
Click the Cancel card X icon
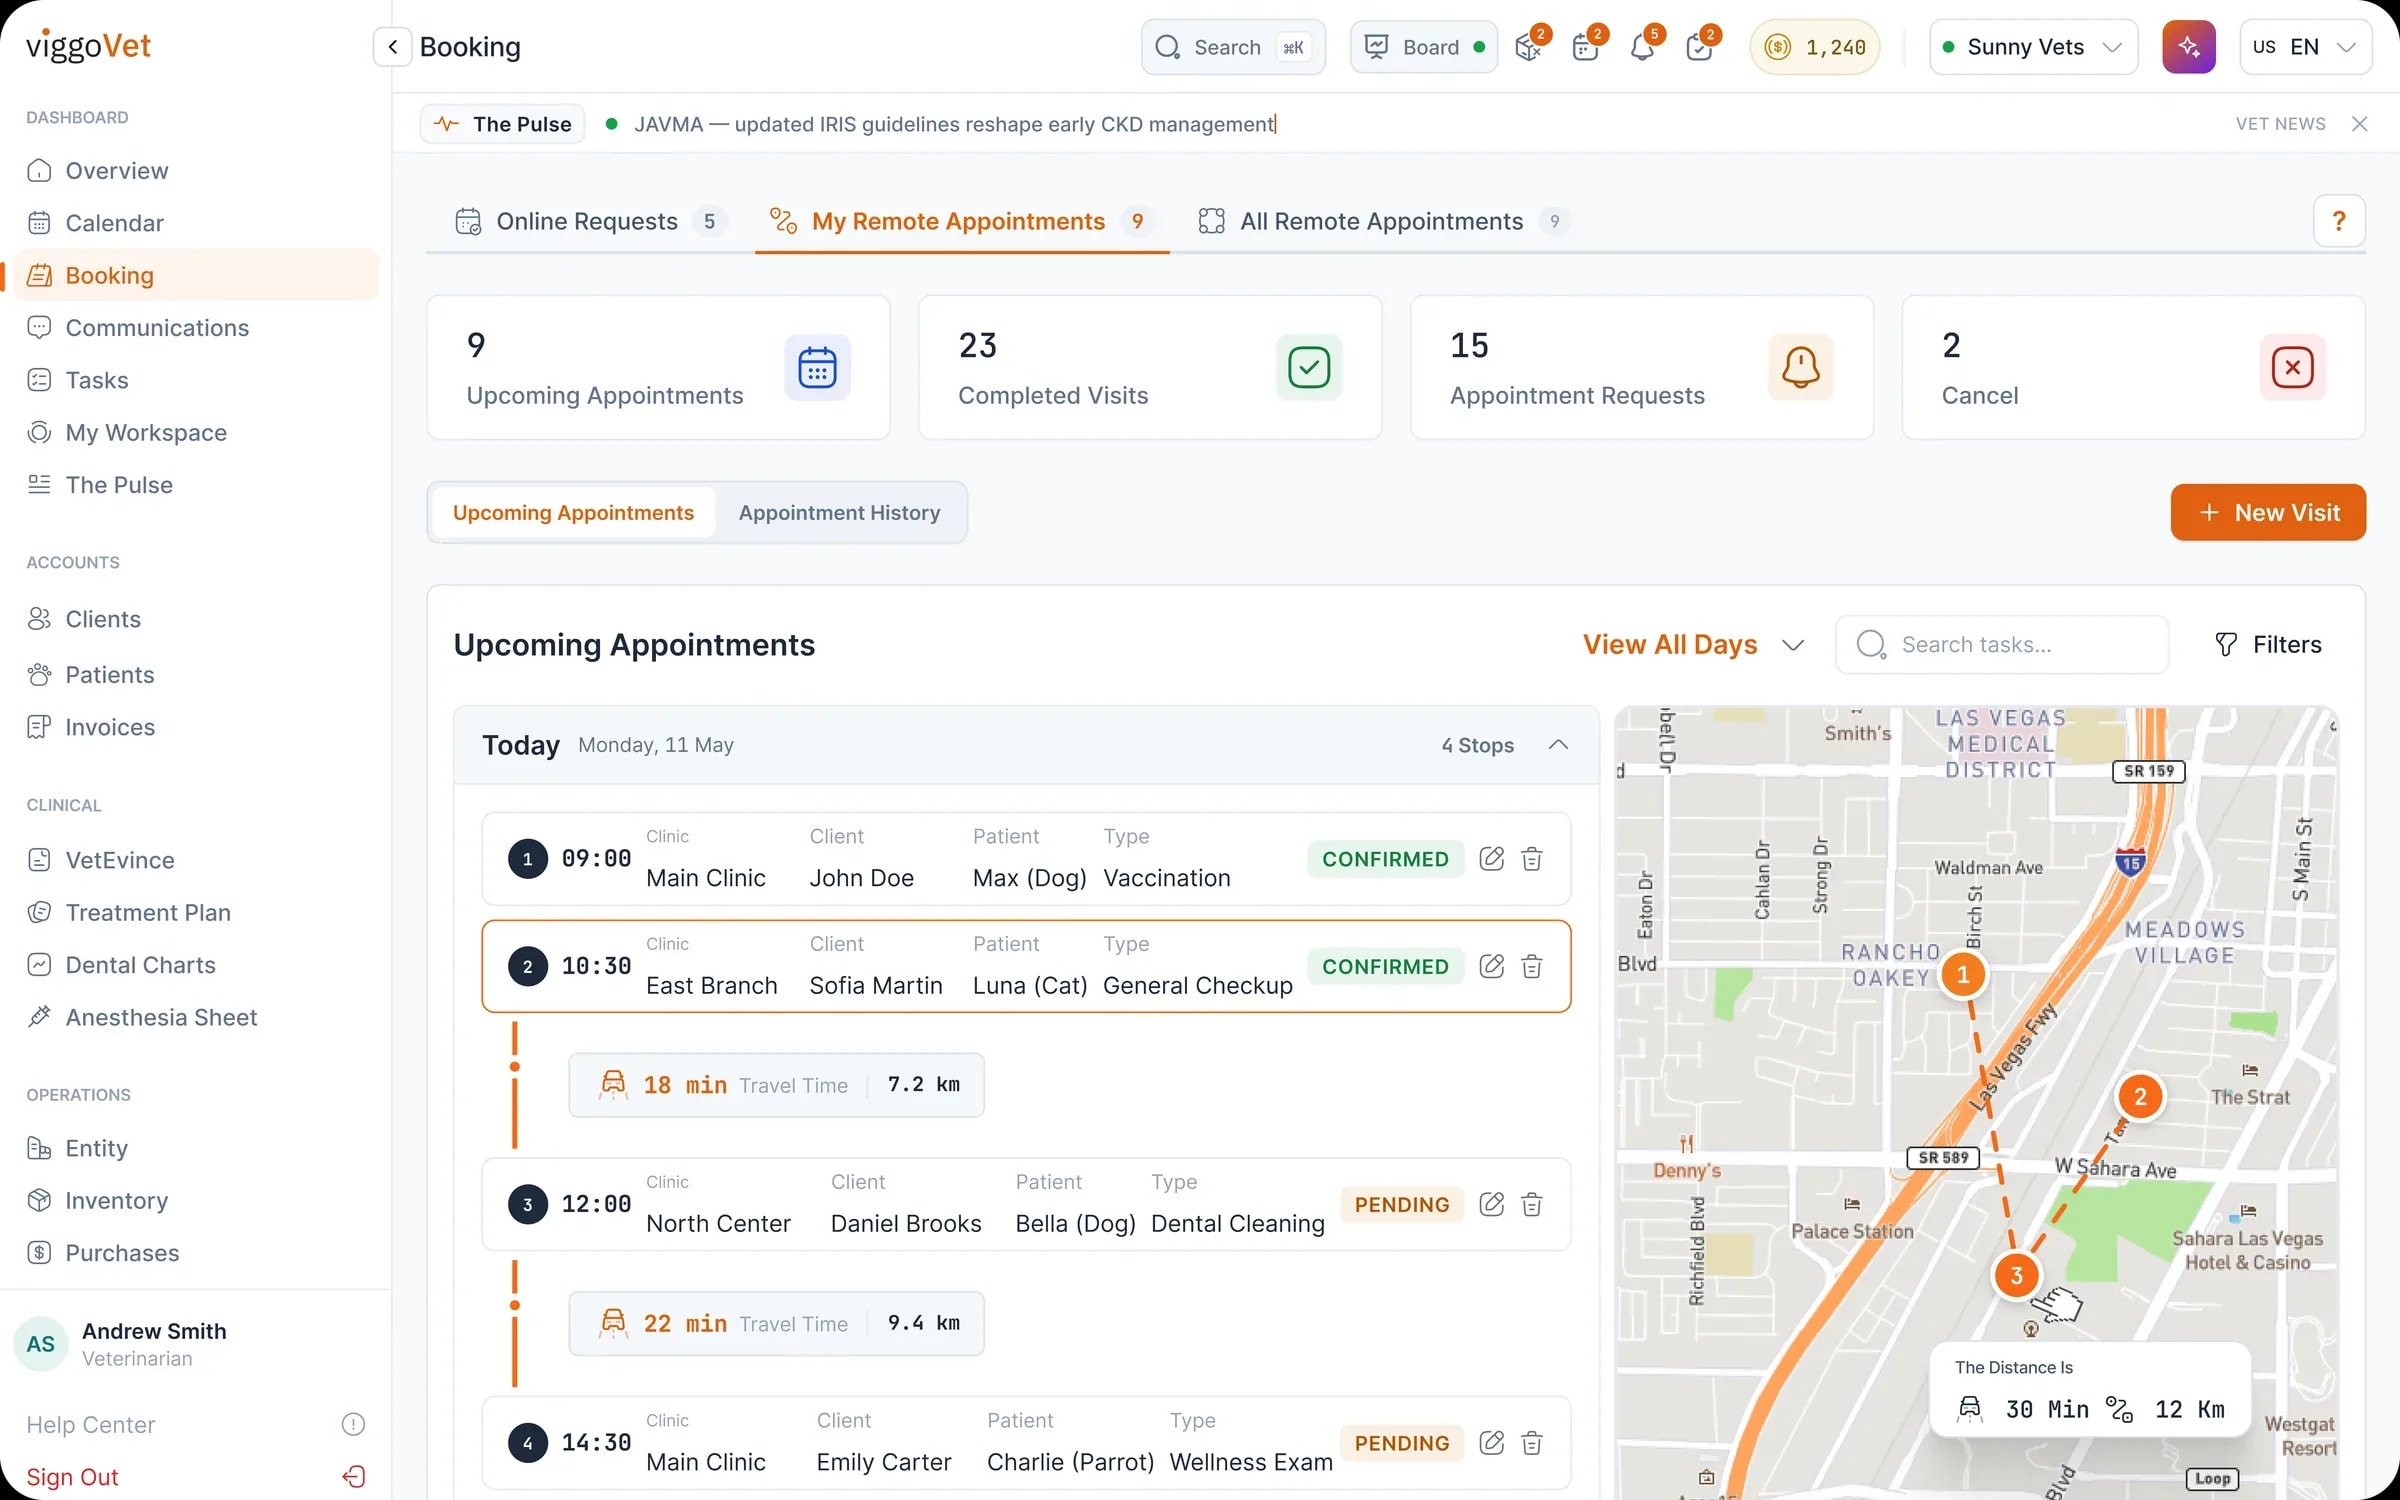click(x=2292, y=367)
